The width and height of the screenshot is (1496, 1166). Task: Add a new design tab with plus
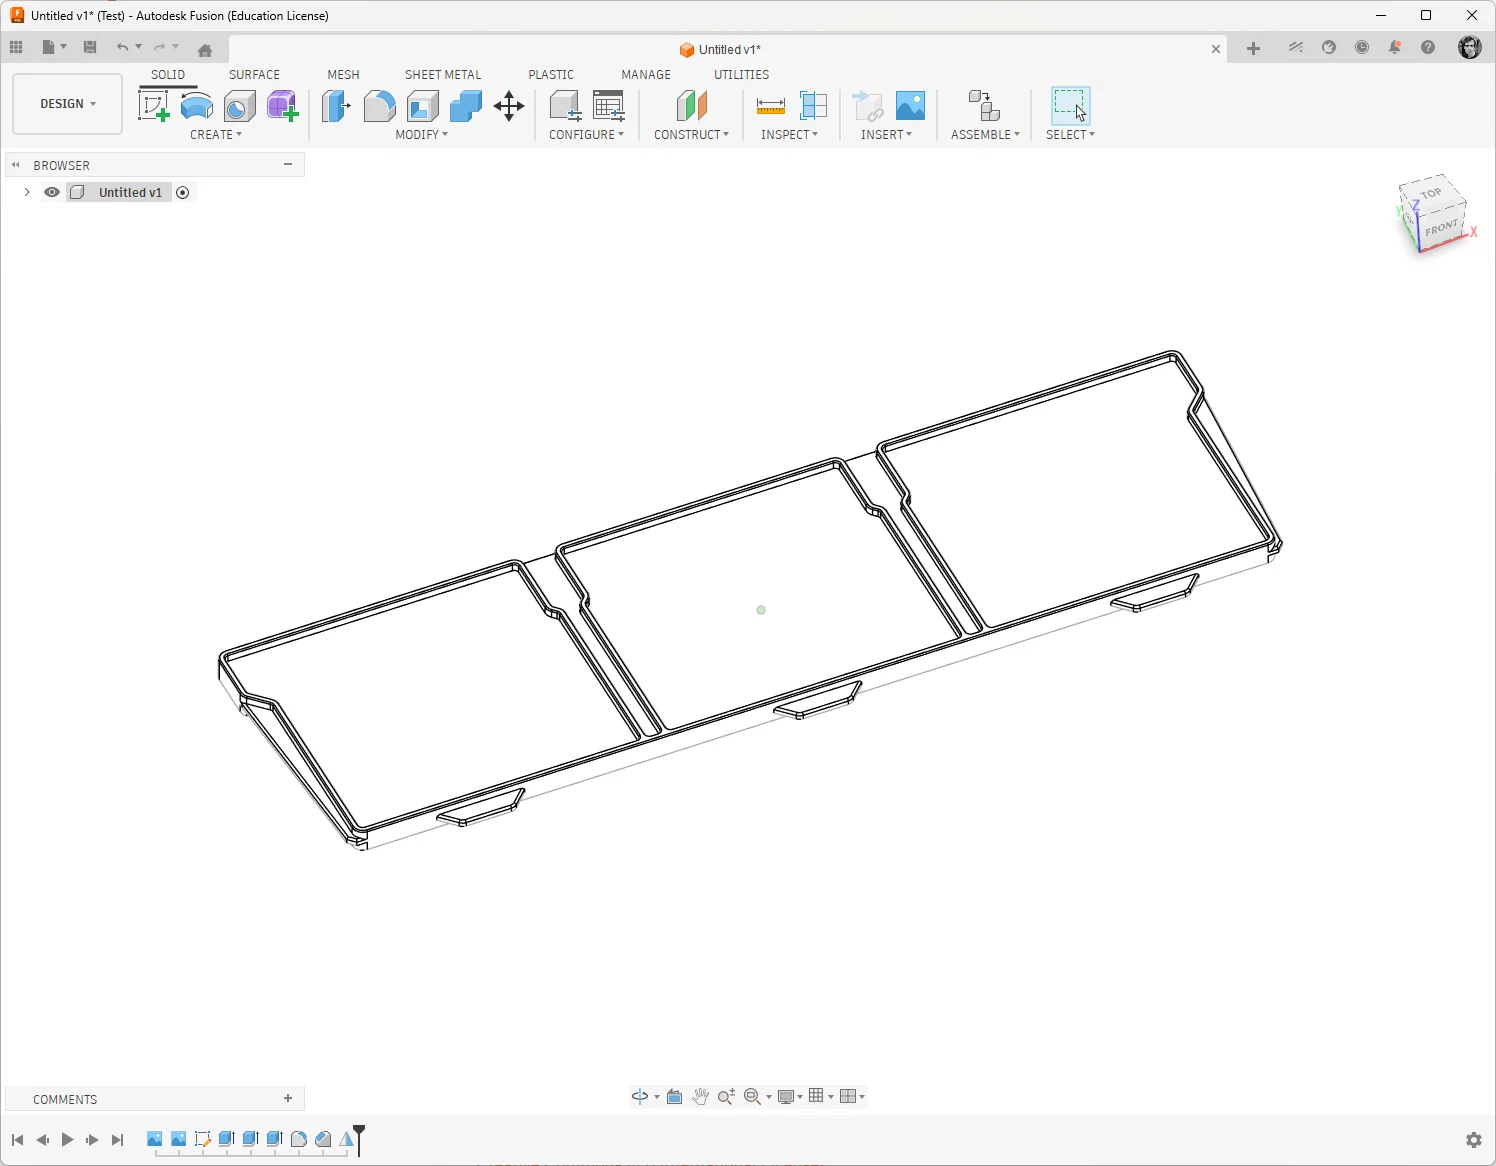[1253, 48]
